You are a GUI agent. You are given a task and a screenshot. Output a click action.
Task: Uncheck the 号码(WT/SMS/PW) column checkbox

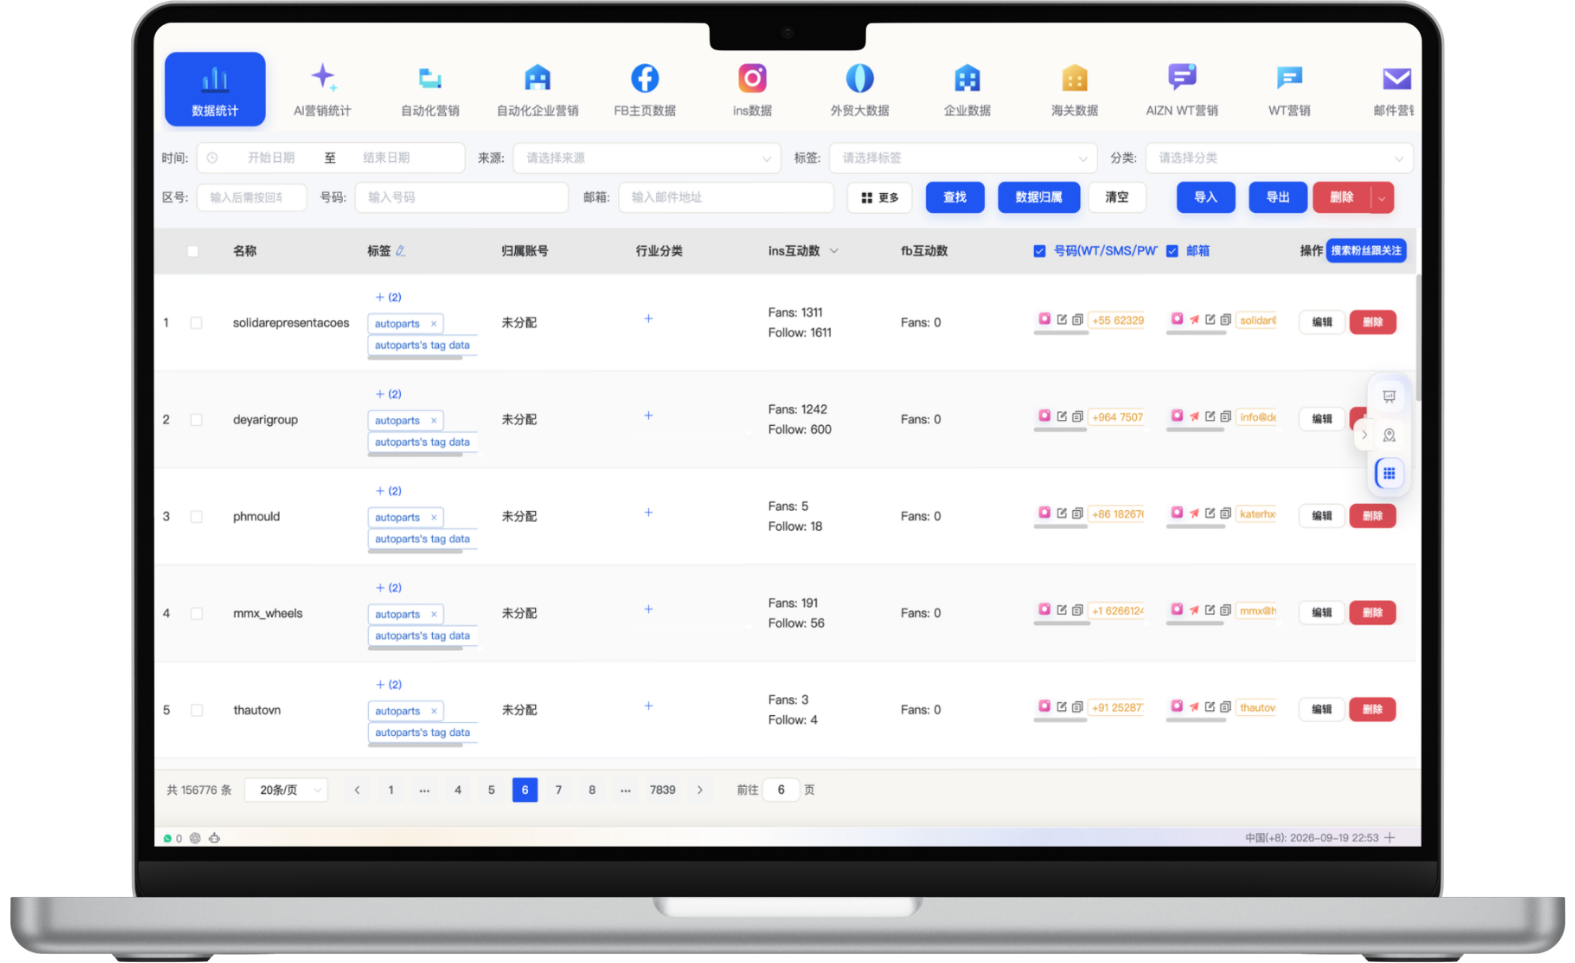point(1039,251)
